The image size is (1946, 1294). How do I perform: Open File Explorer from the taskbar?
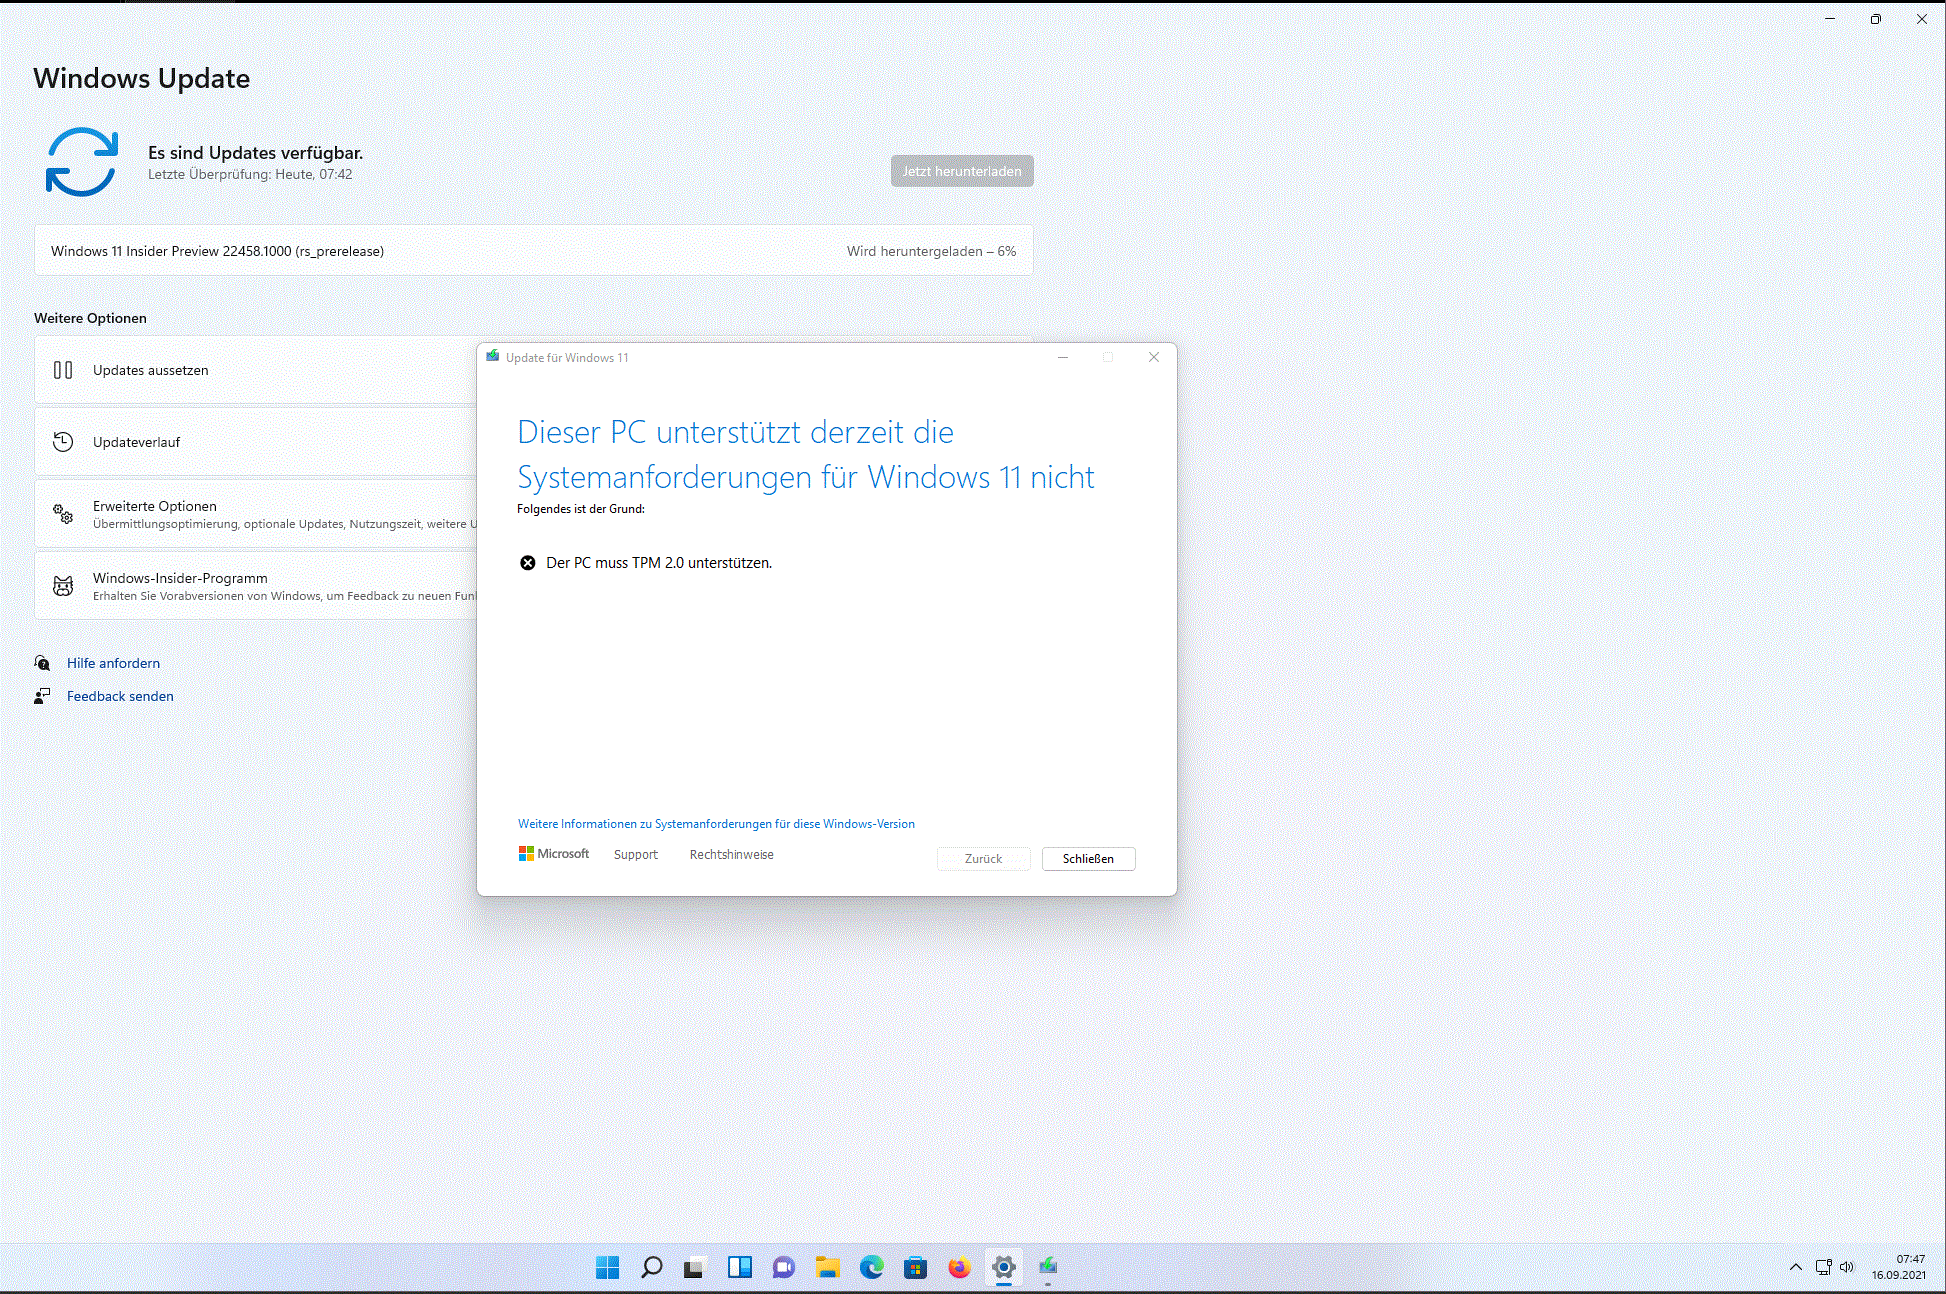(827, 1268)
